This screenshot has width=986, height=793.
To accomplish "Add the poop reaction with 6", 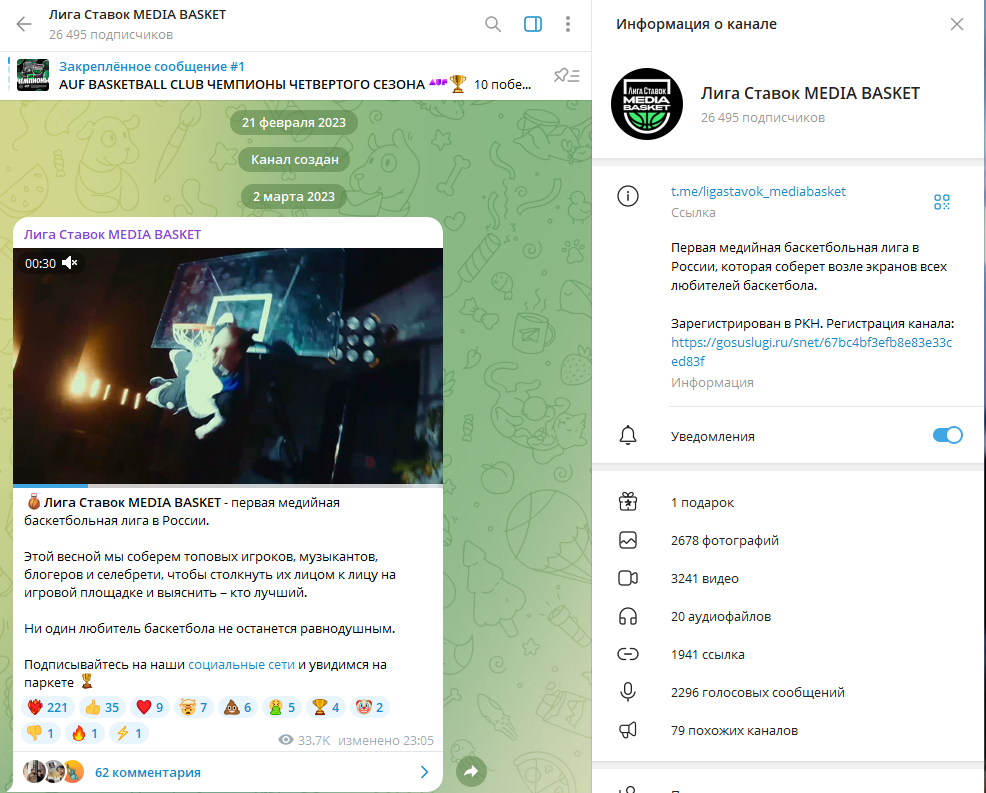I will coord(238,707).
